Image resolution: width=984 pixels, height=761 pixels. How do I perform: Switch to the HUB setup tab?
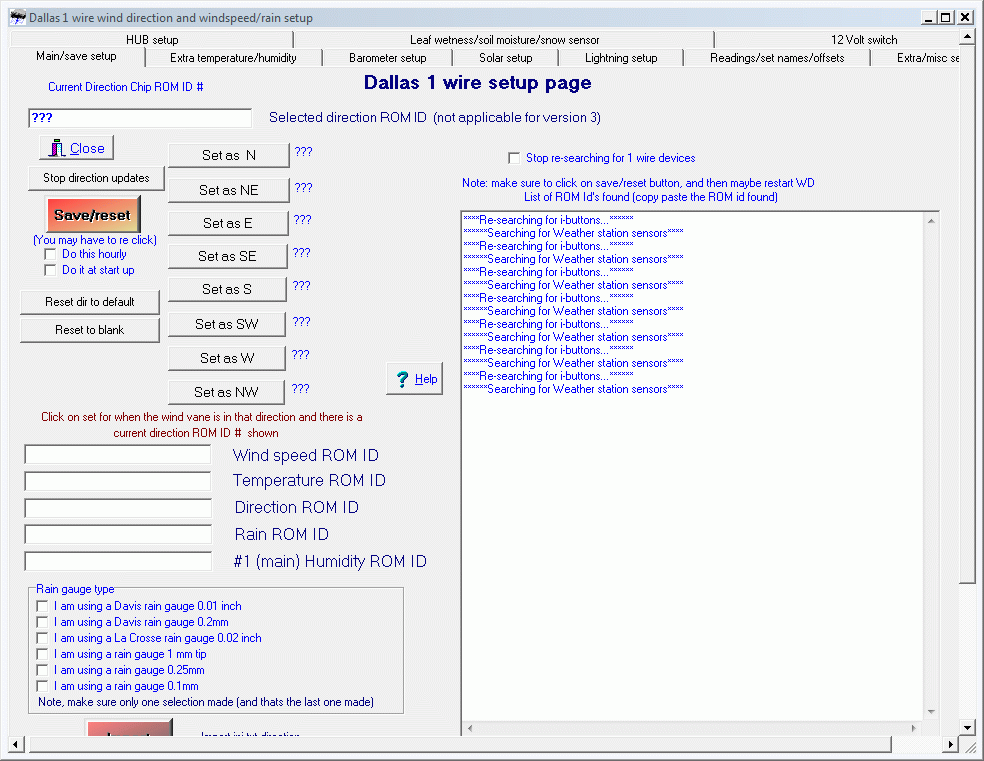152,40
